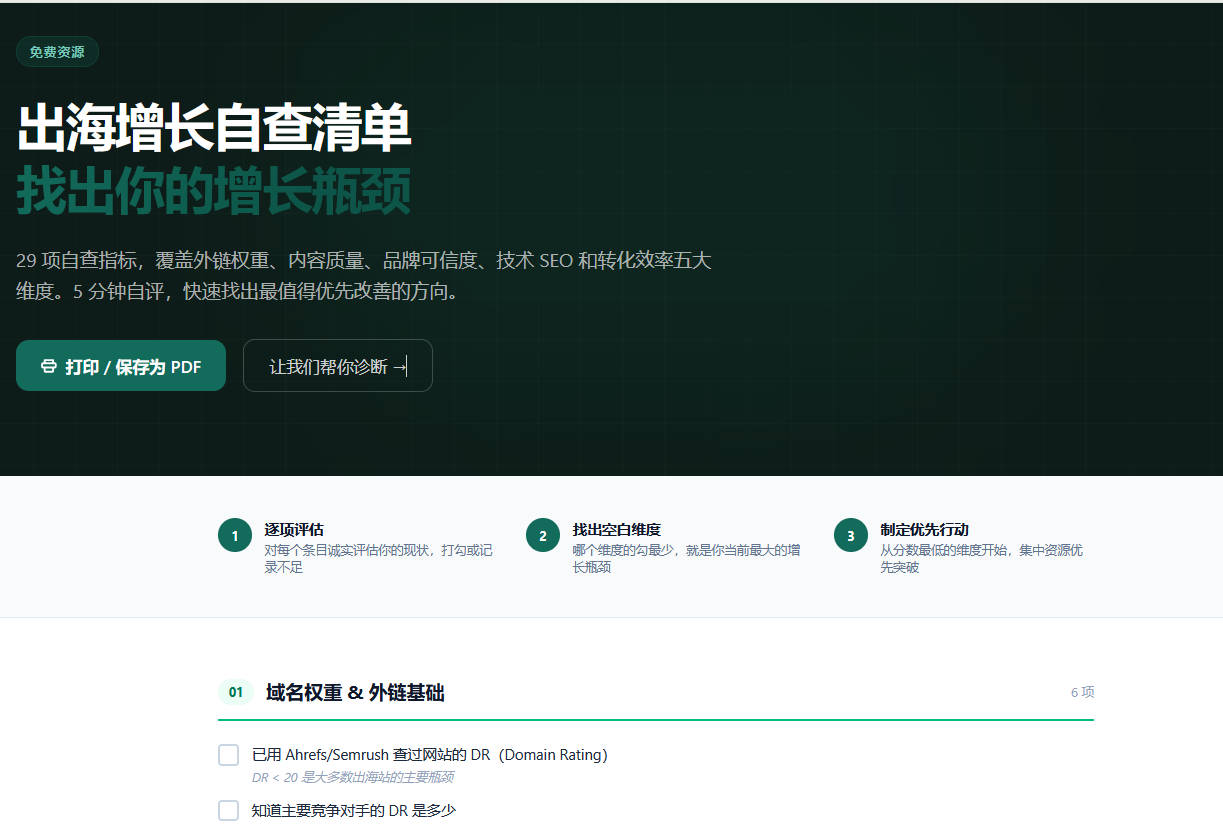Check the 已用 Ahrefs/Semrush 查过网站的 DR checkbox

228,755
